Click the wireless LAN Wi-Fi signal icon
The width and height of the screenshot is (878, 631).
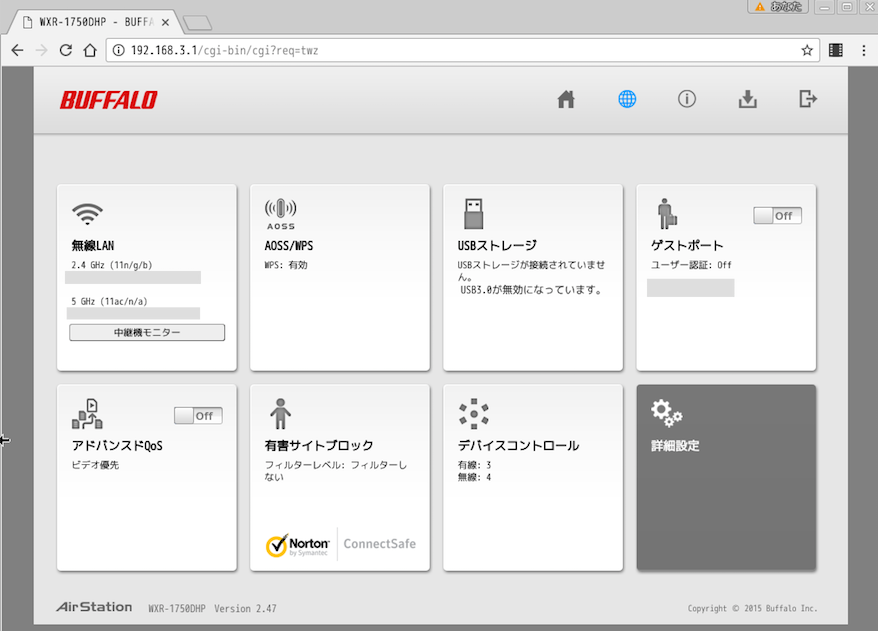tap(87, 214)
